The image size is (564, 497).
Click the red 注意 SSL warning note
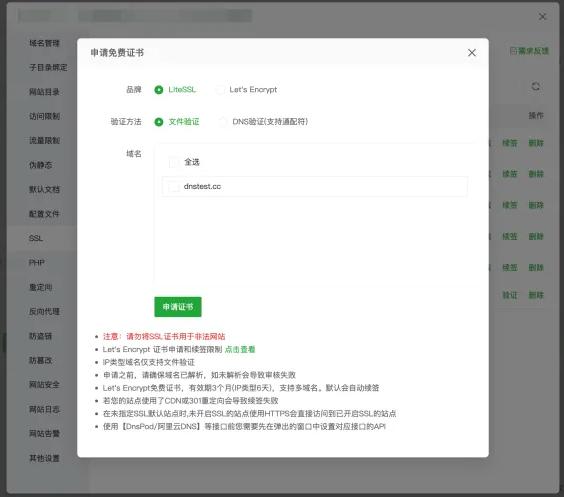164,337
